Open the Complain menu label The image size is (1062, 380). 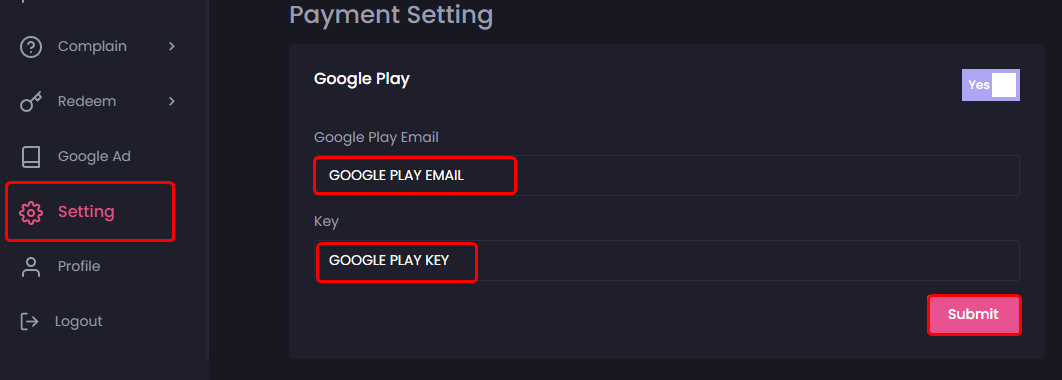92,46
